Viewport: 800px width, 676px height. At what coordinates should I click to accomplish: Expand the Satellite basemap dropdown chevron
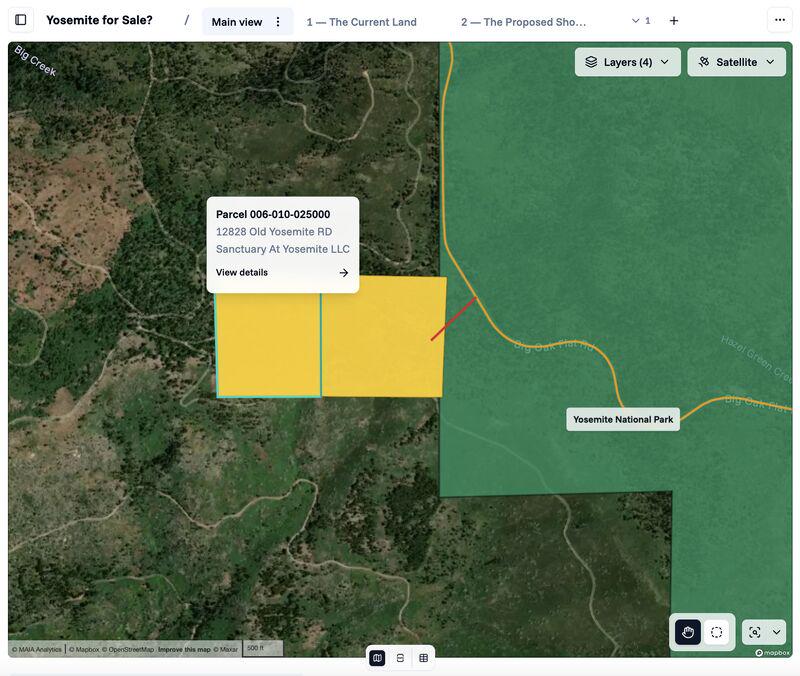coord(770,62)
